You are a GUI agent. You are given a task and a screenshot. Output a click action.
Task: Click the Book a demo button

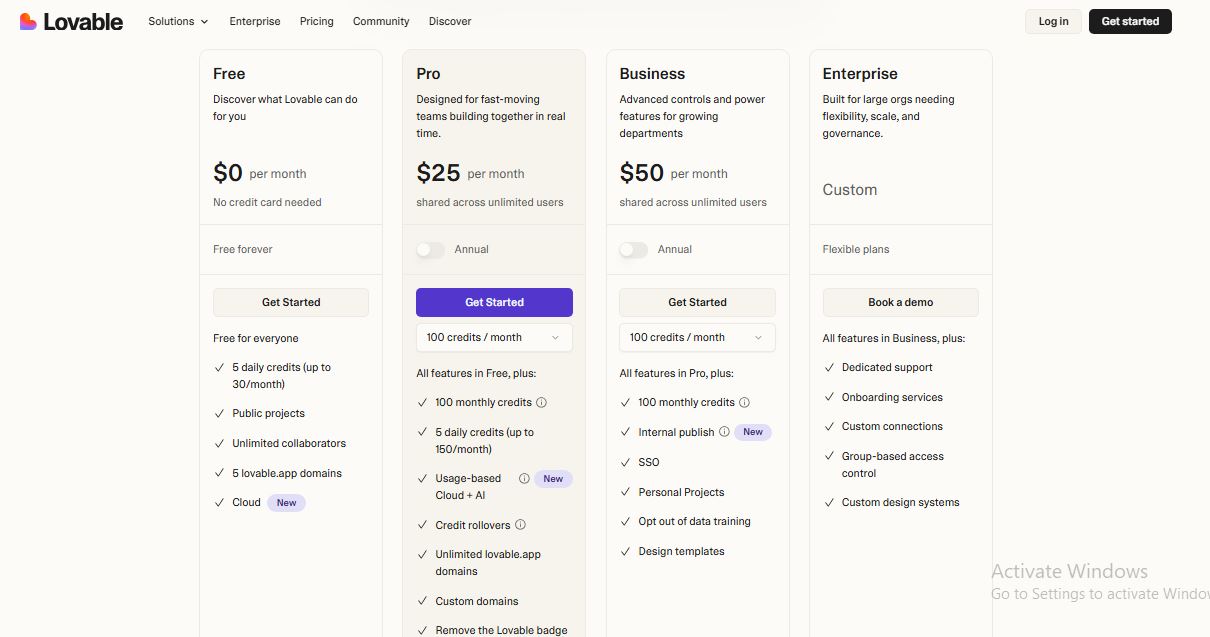(900, 302)
